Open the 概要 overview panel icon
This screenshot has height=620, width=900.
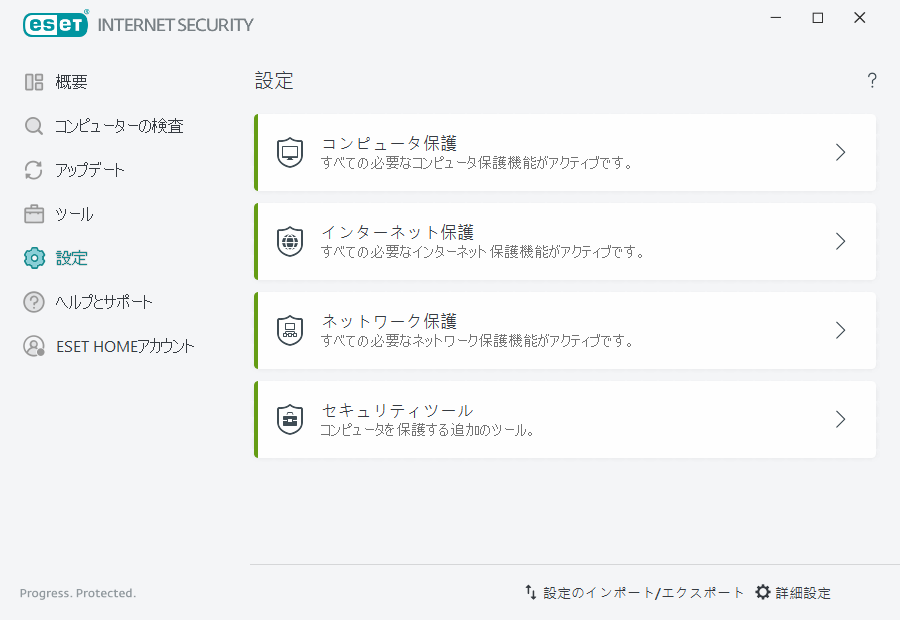pyautogui.click(x=33, y=81)
